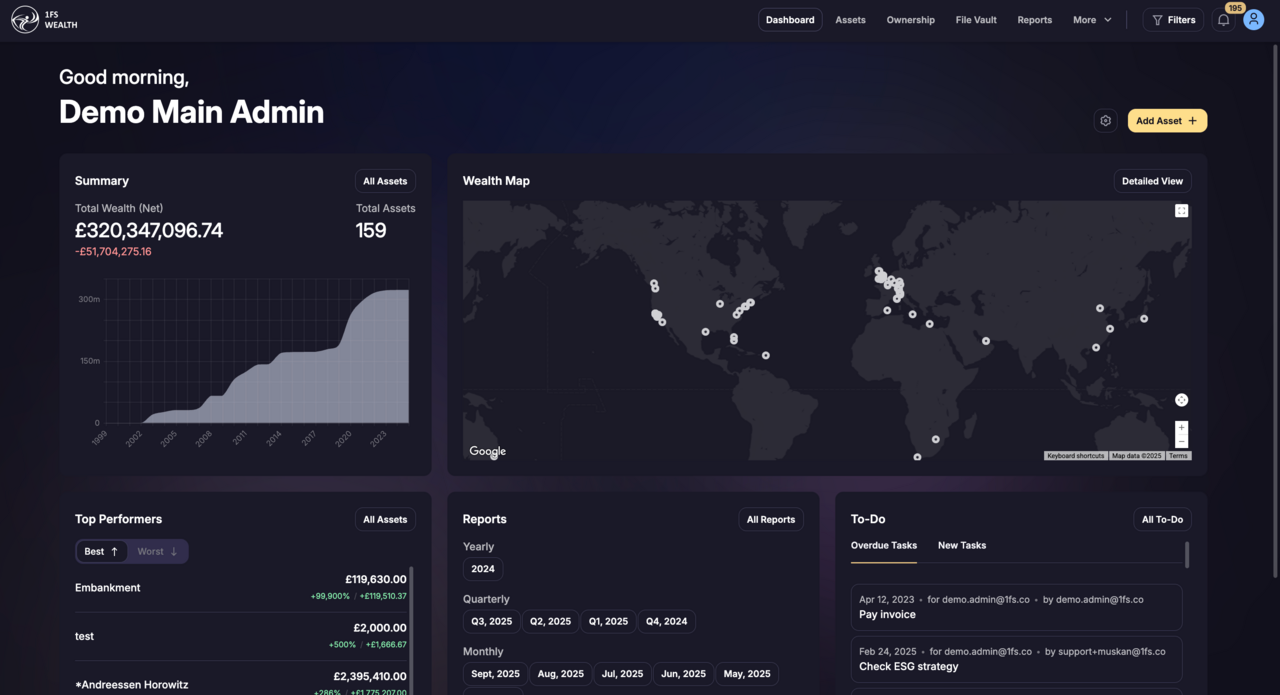Image resolution: width=1280 pixels, height=695 pixels.
Task: Zoom in on the Wealth Map
Action: coord(1181,428)
